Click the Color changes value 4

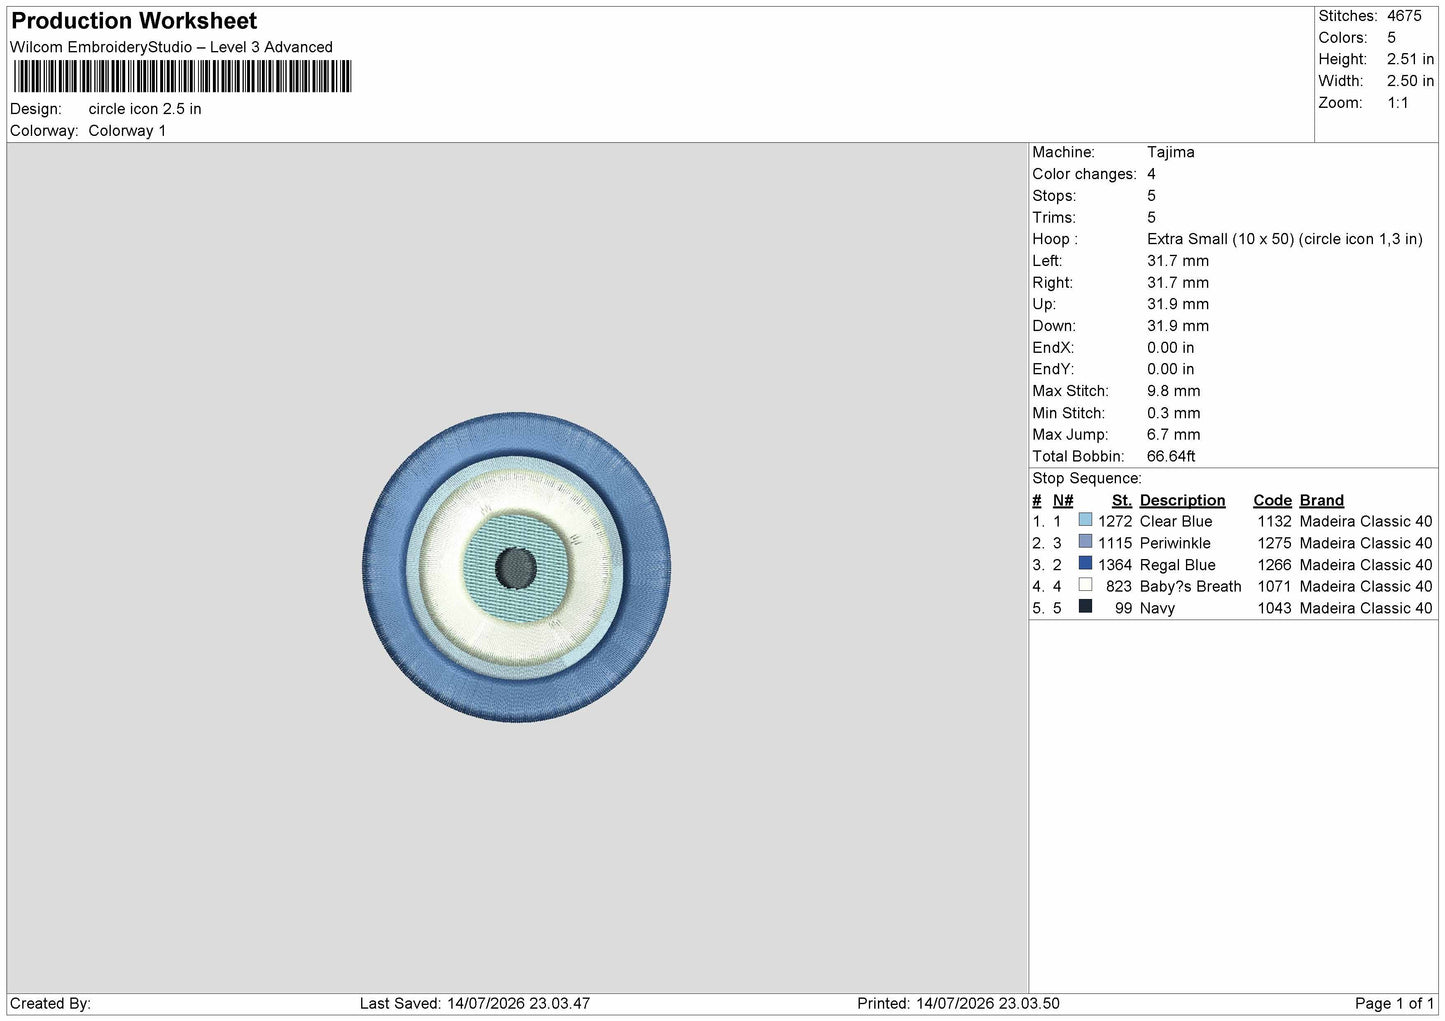point(1151,174)
